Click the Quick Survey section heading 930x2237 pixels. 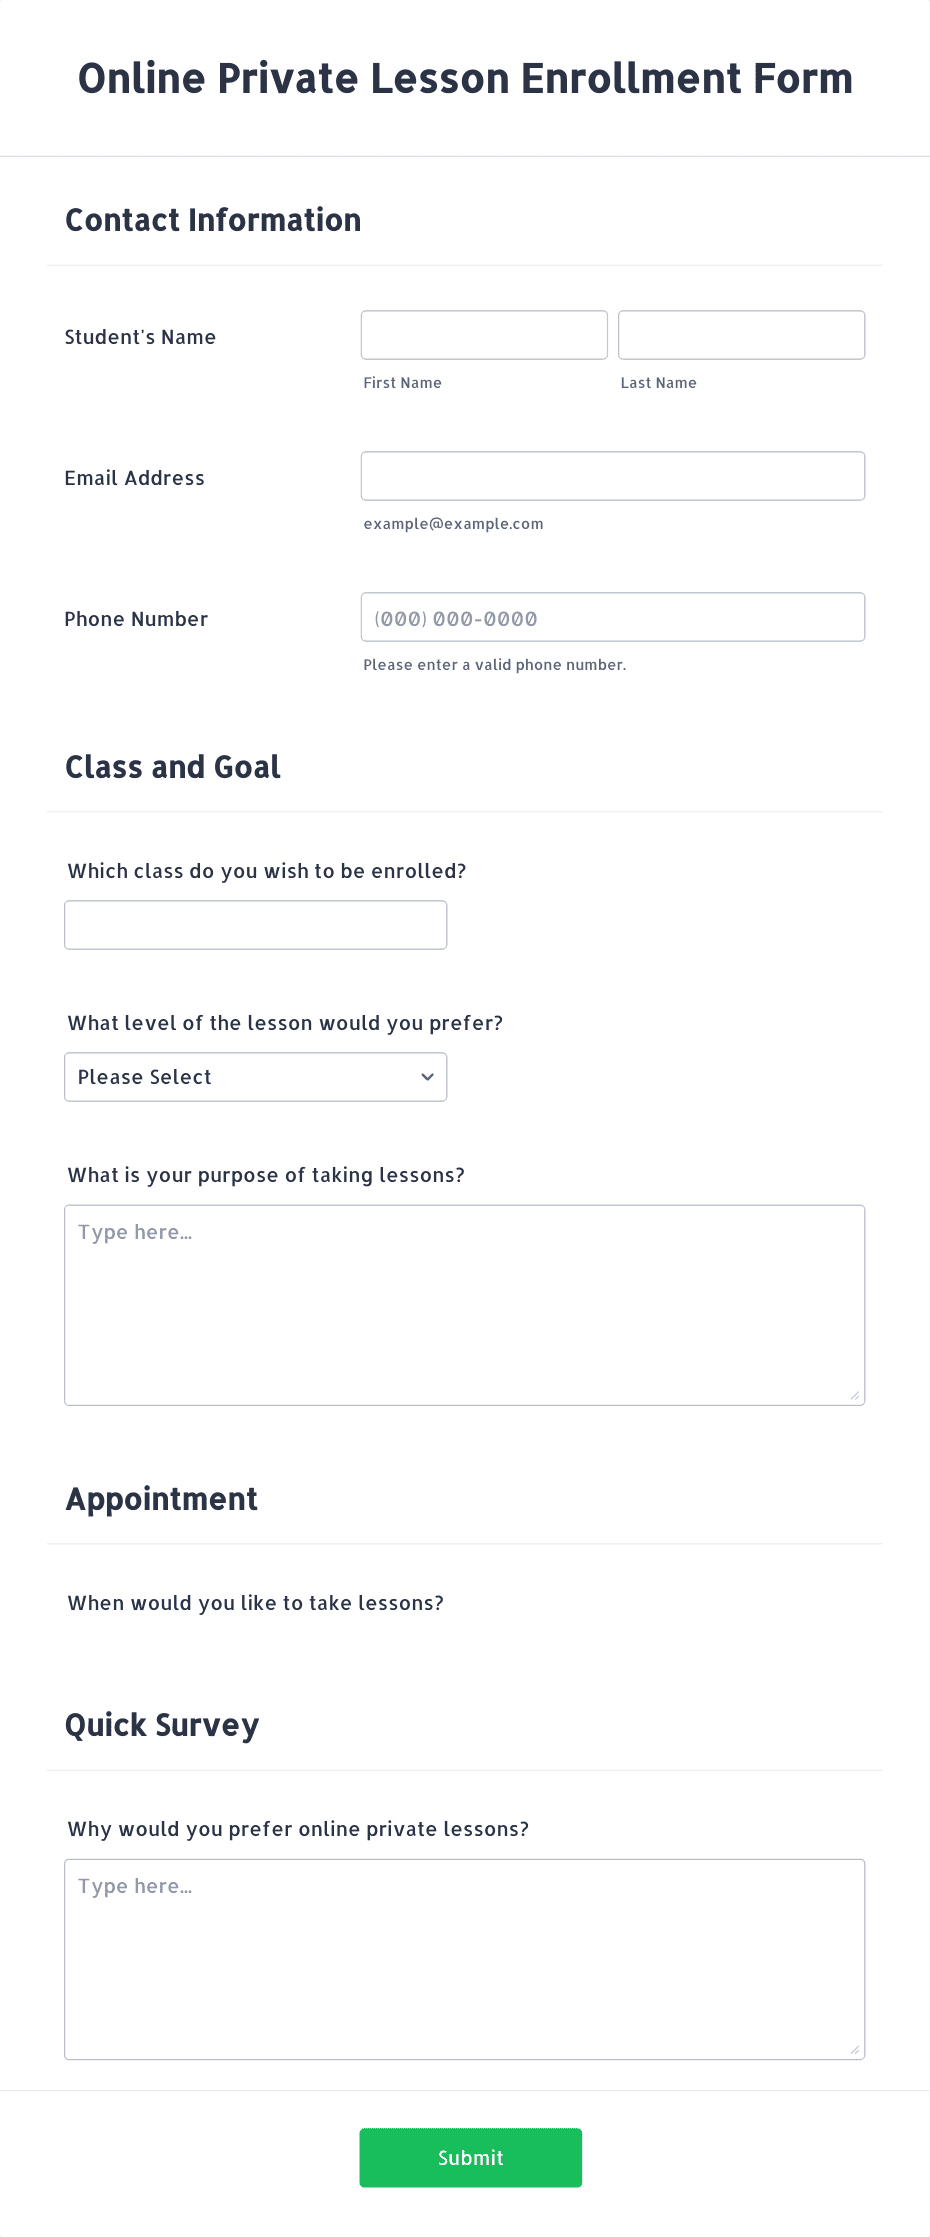click(162, 1725)
